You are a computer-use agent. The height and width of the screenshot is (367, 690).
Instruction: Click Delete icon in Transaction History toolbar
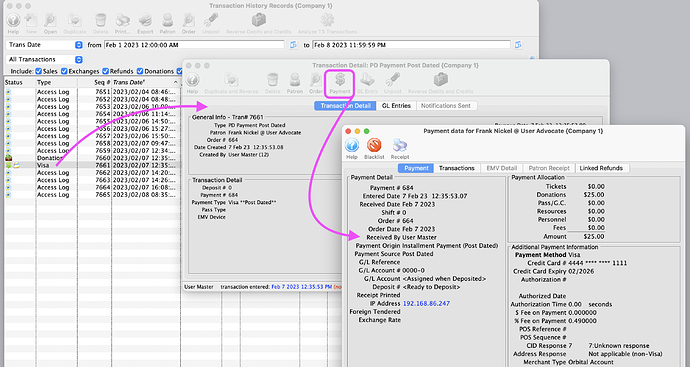[x=100, y=20]
